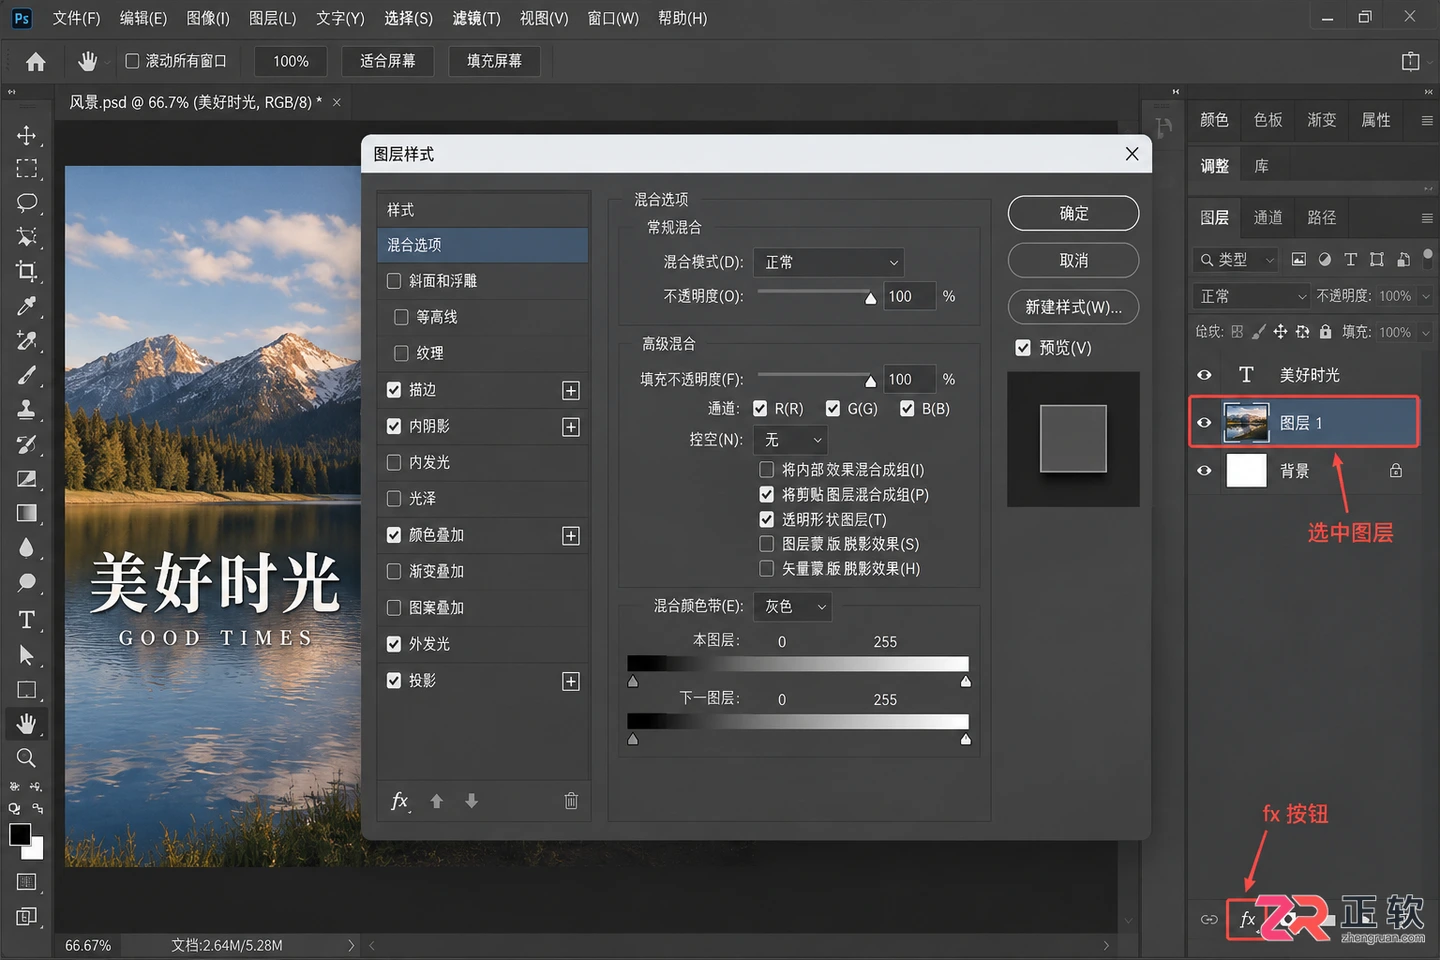Screen dimensions: 1440x960
Task: Click the 新建样式(W)... button
Action: [x=1073, y=307]
